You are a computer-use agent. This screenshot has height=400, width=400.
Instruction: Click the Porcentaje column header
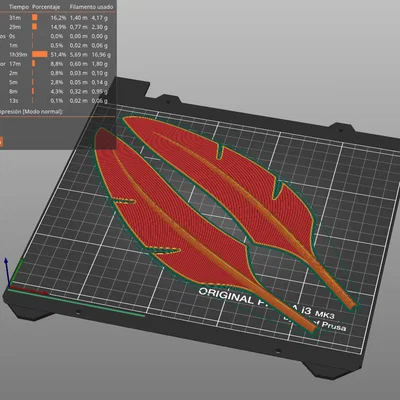(x=47, y=7)
